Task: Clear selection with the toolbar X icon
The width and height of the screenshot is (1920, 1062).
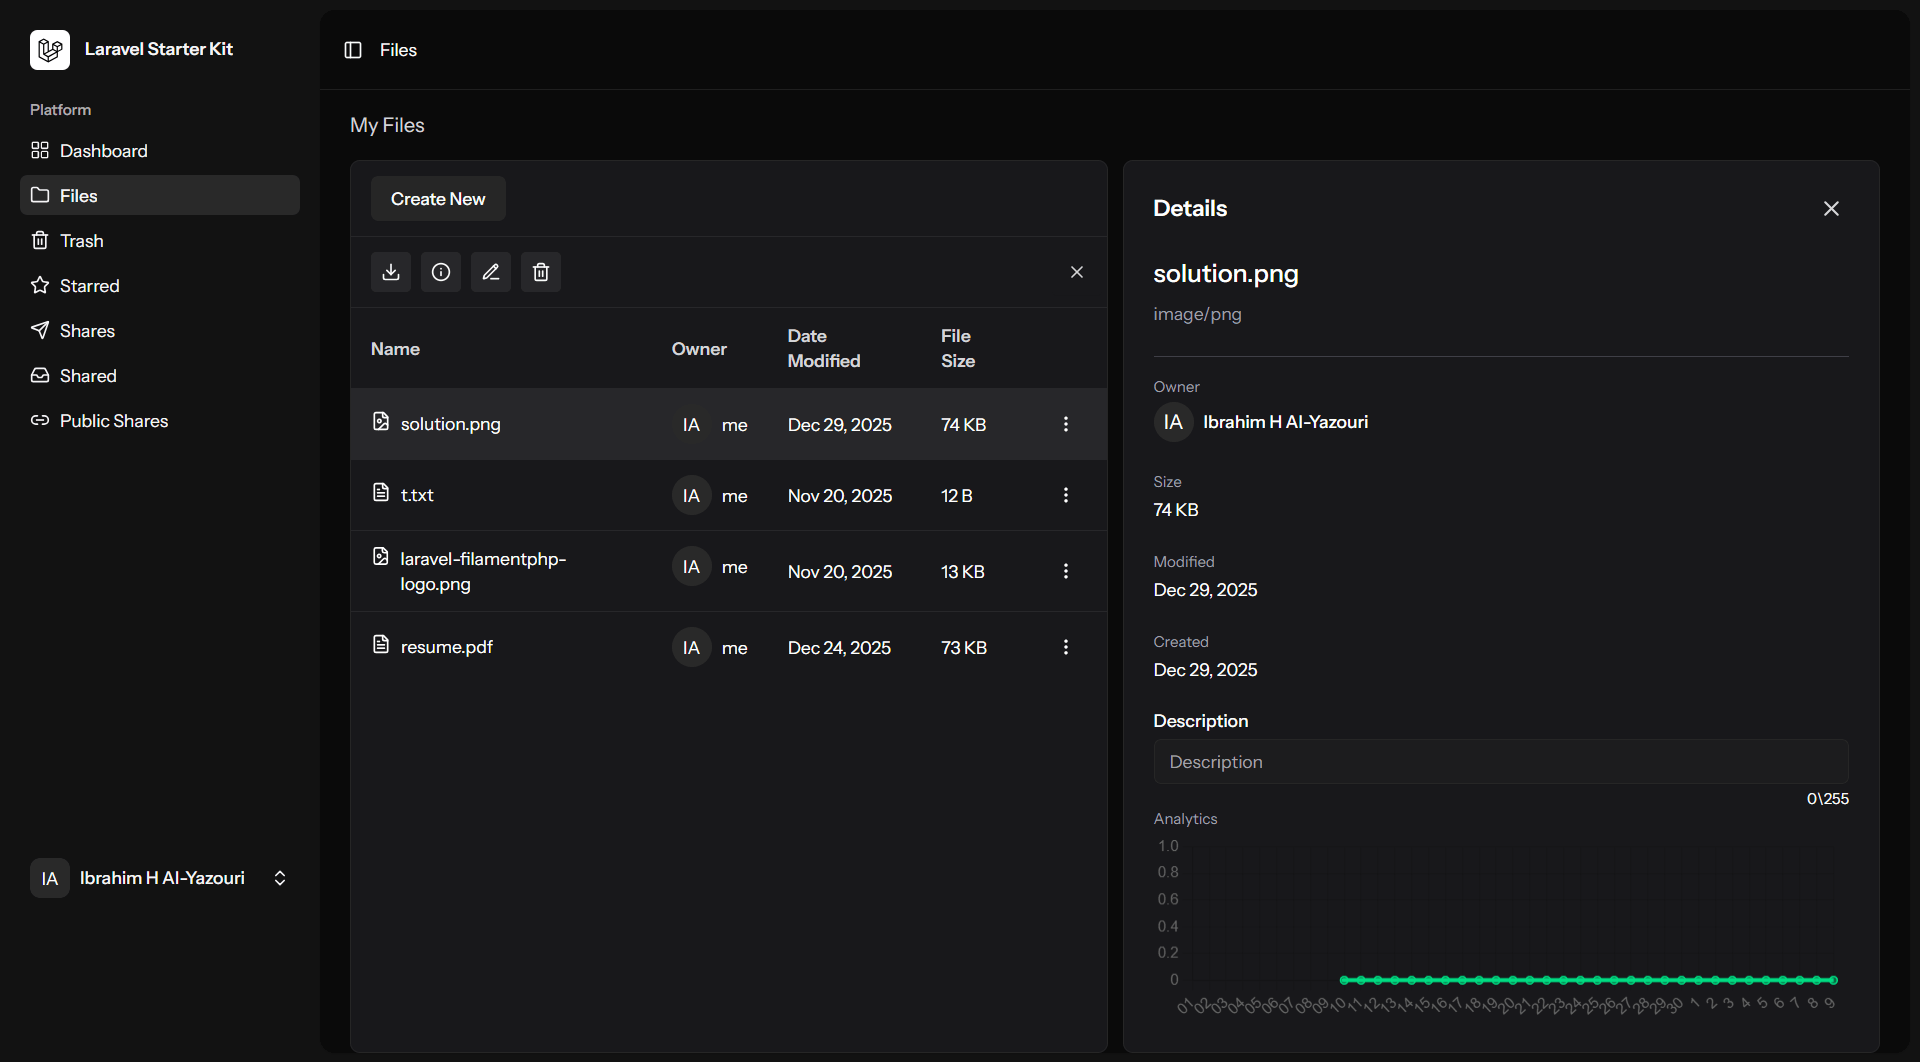Action: click(1077, 272)
